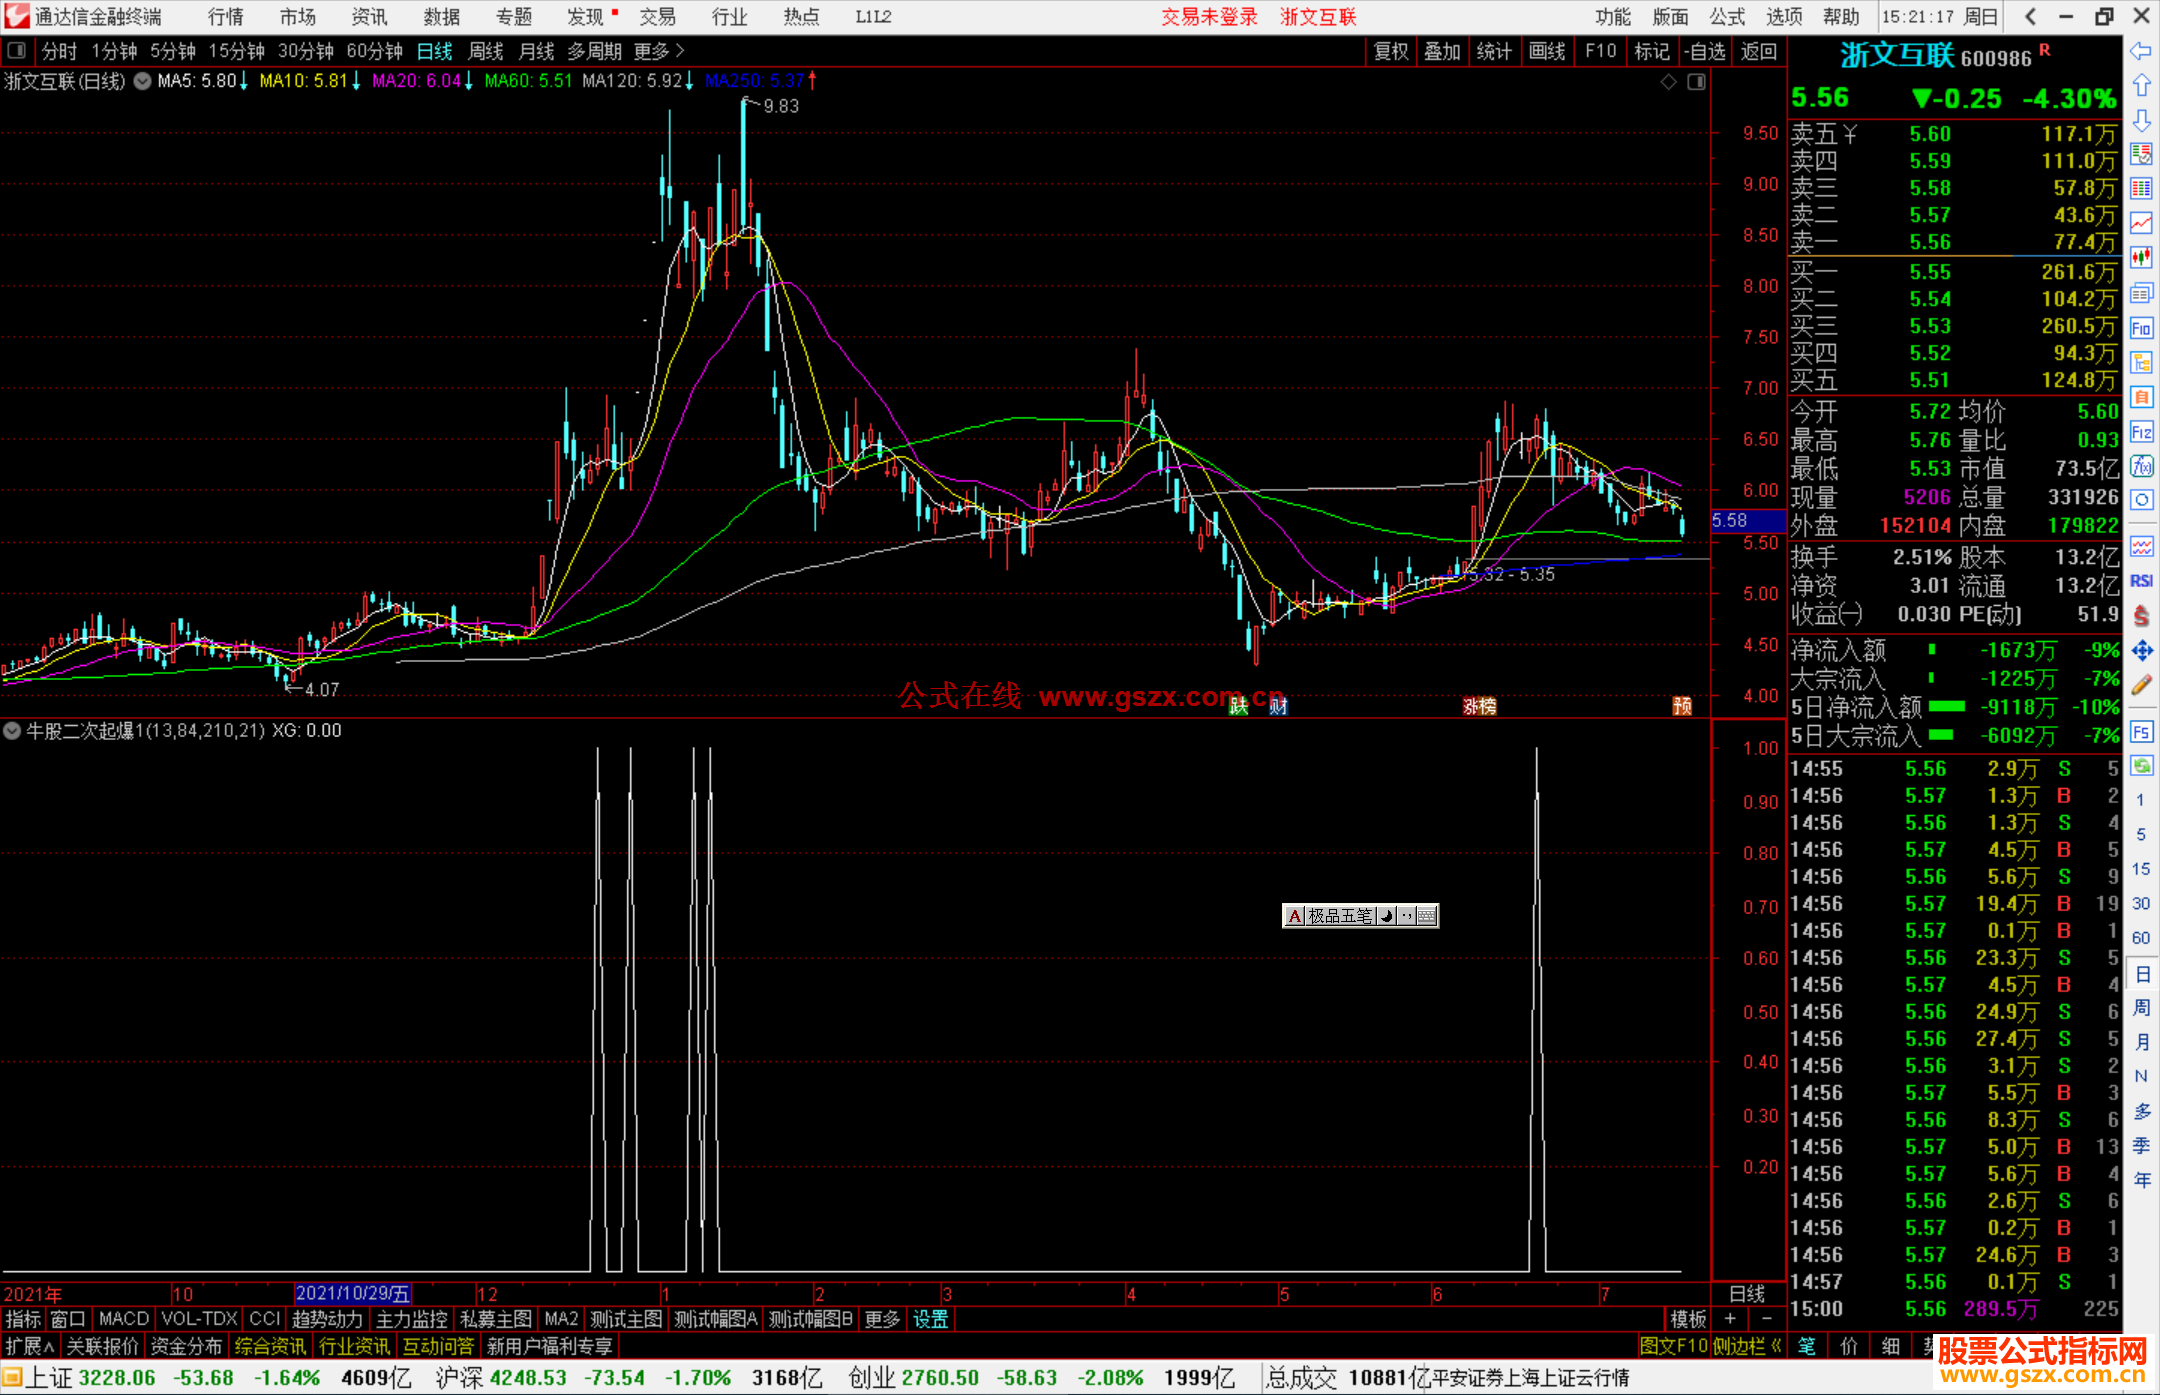Switch to the 周线 period tab
This screenshot has height=1395, width=2160.
[x=486, y=51]
